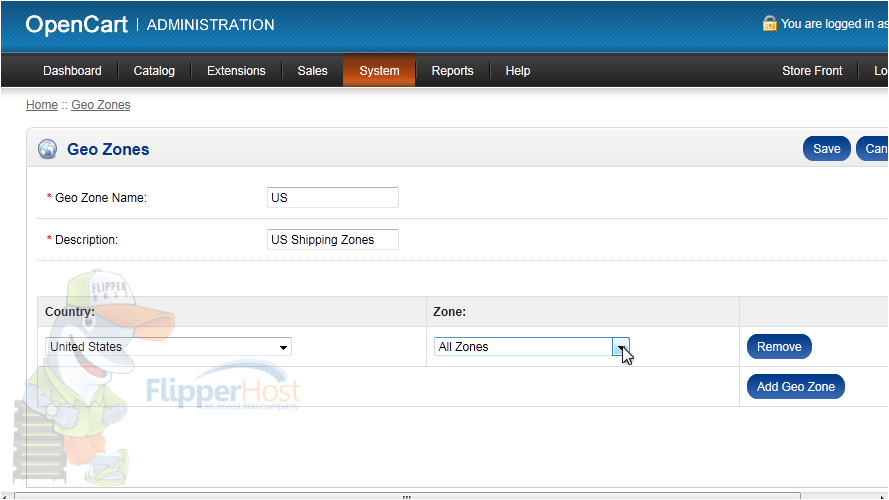Open the Help menu

[x=518, y=71]
